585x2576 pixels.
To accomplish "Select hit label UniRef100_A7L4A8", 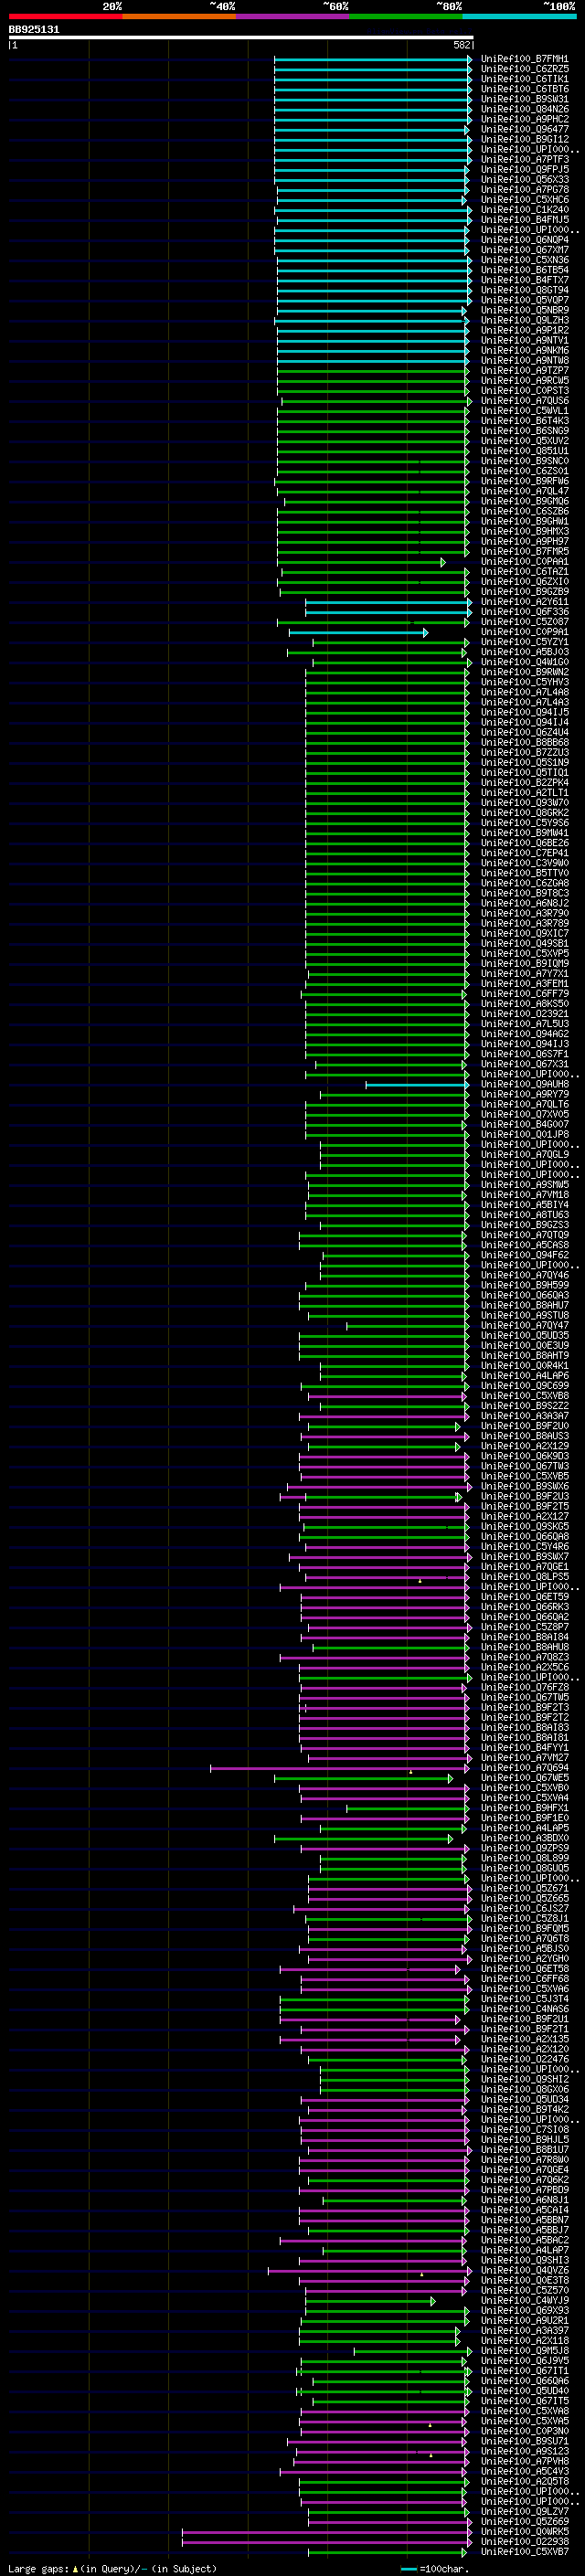I will click(524, 692).
